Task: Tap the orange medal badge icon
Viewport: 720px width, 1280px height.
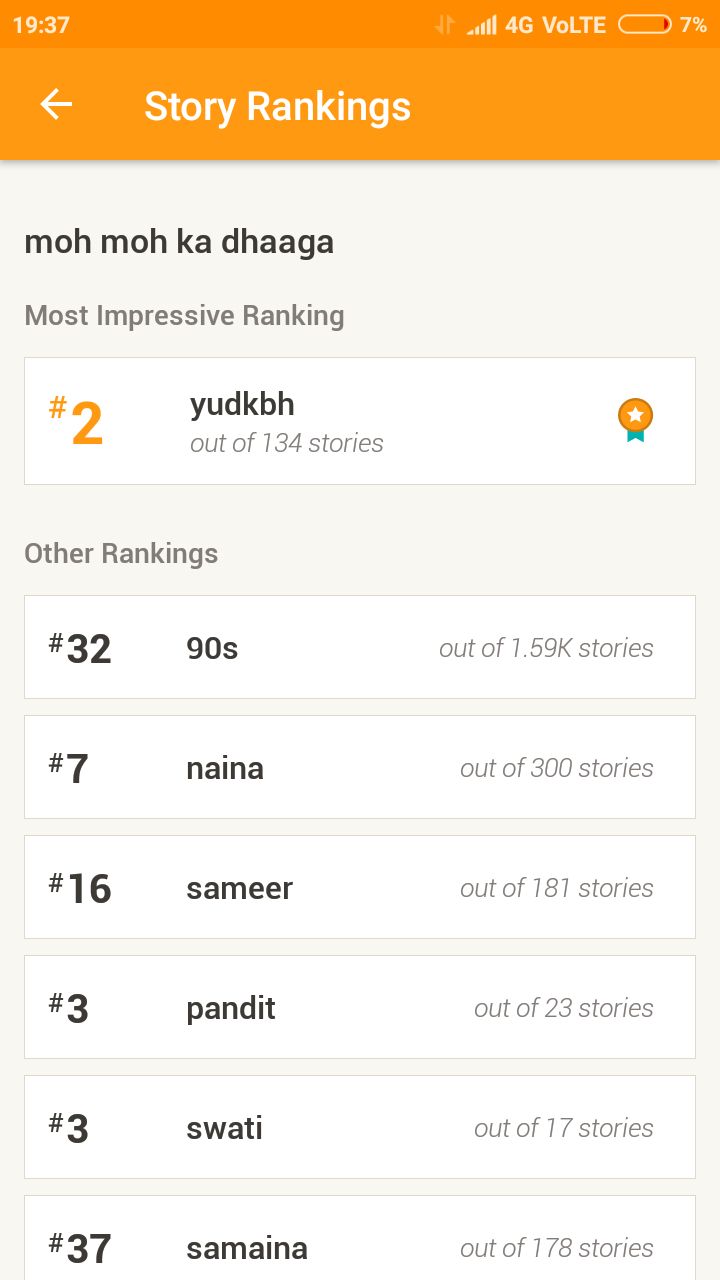Action: [x=635, y=421]
